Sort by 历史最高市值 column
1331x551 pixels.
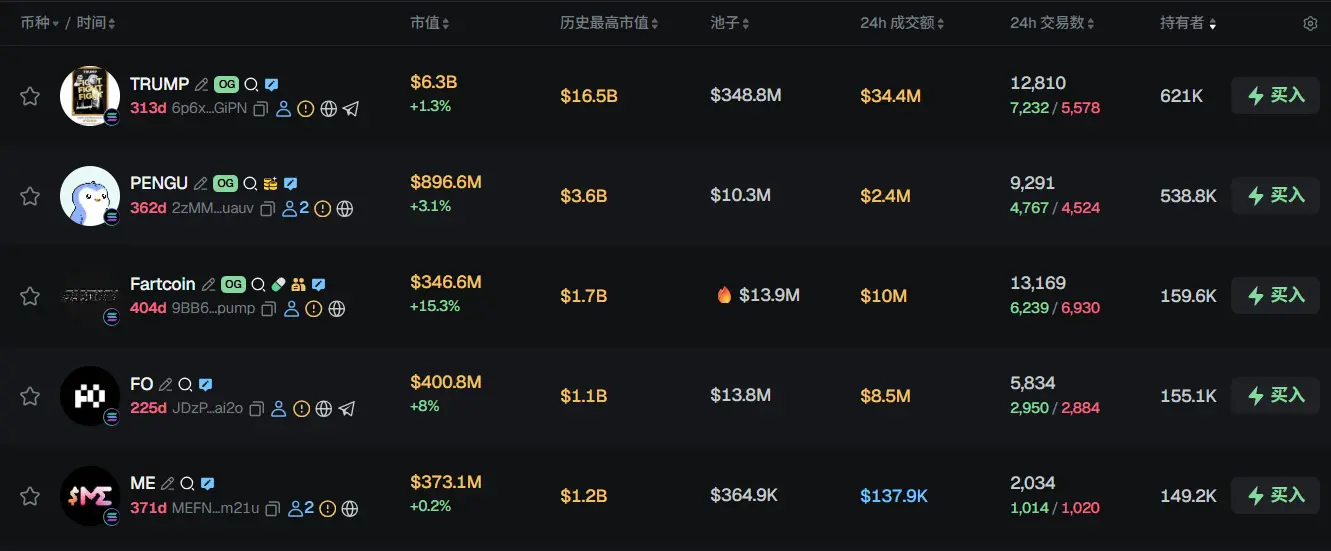point(609,23)
